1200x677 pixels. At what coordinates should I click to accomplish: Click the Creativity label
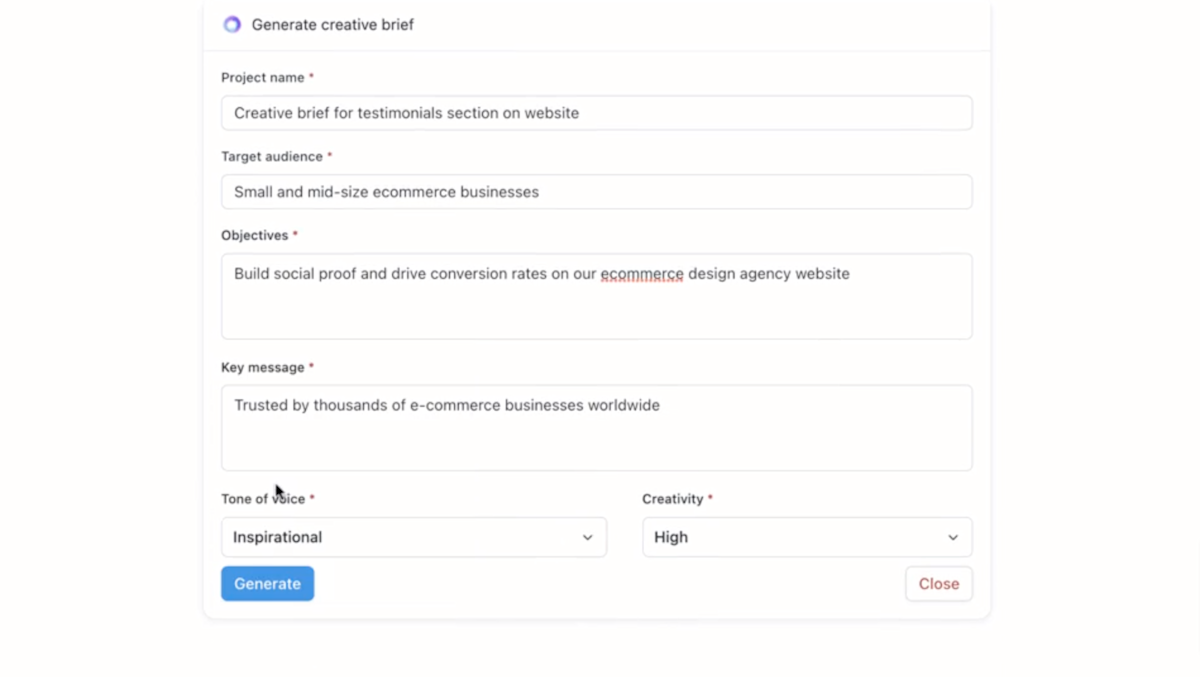(x=673, y=498)
